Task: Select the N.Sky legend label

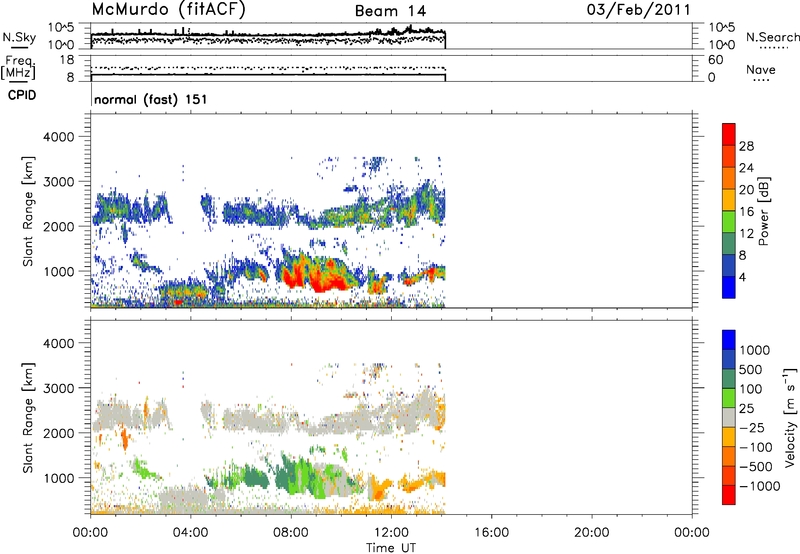Action: [x=19, y=37]
